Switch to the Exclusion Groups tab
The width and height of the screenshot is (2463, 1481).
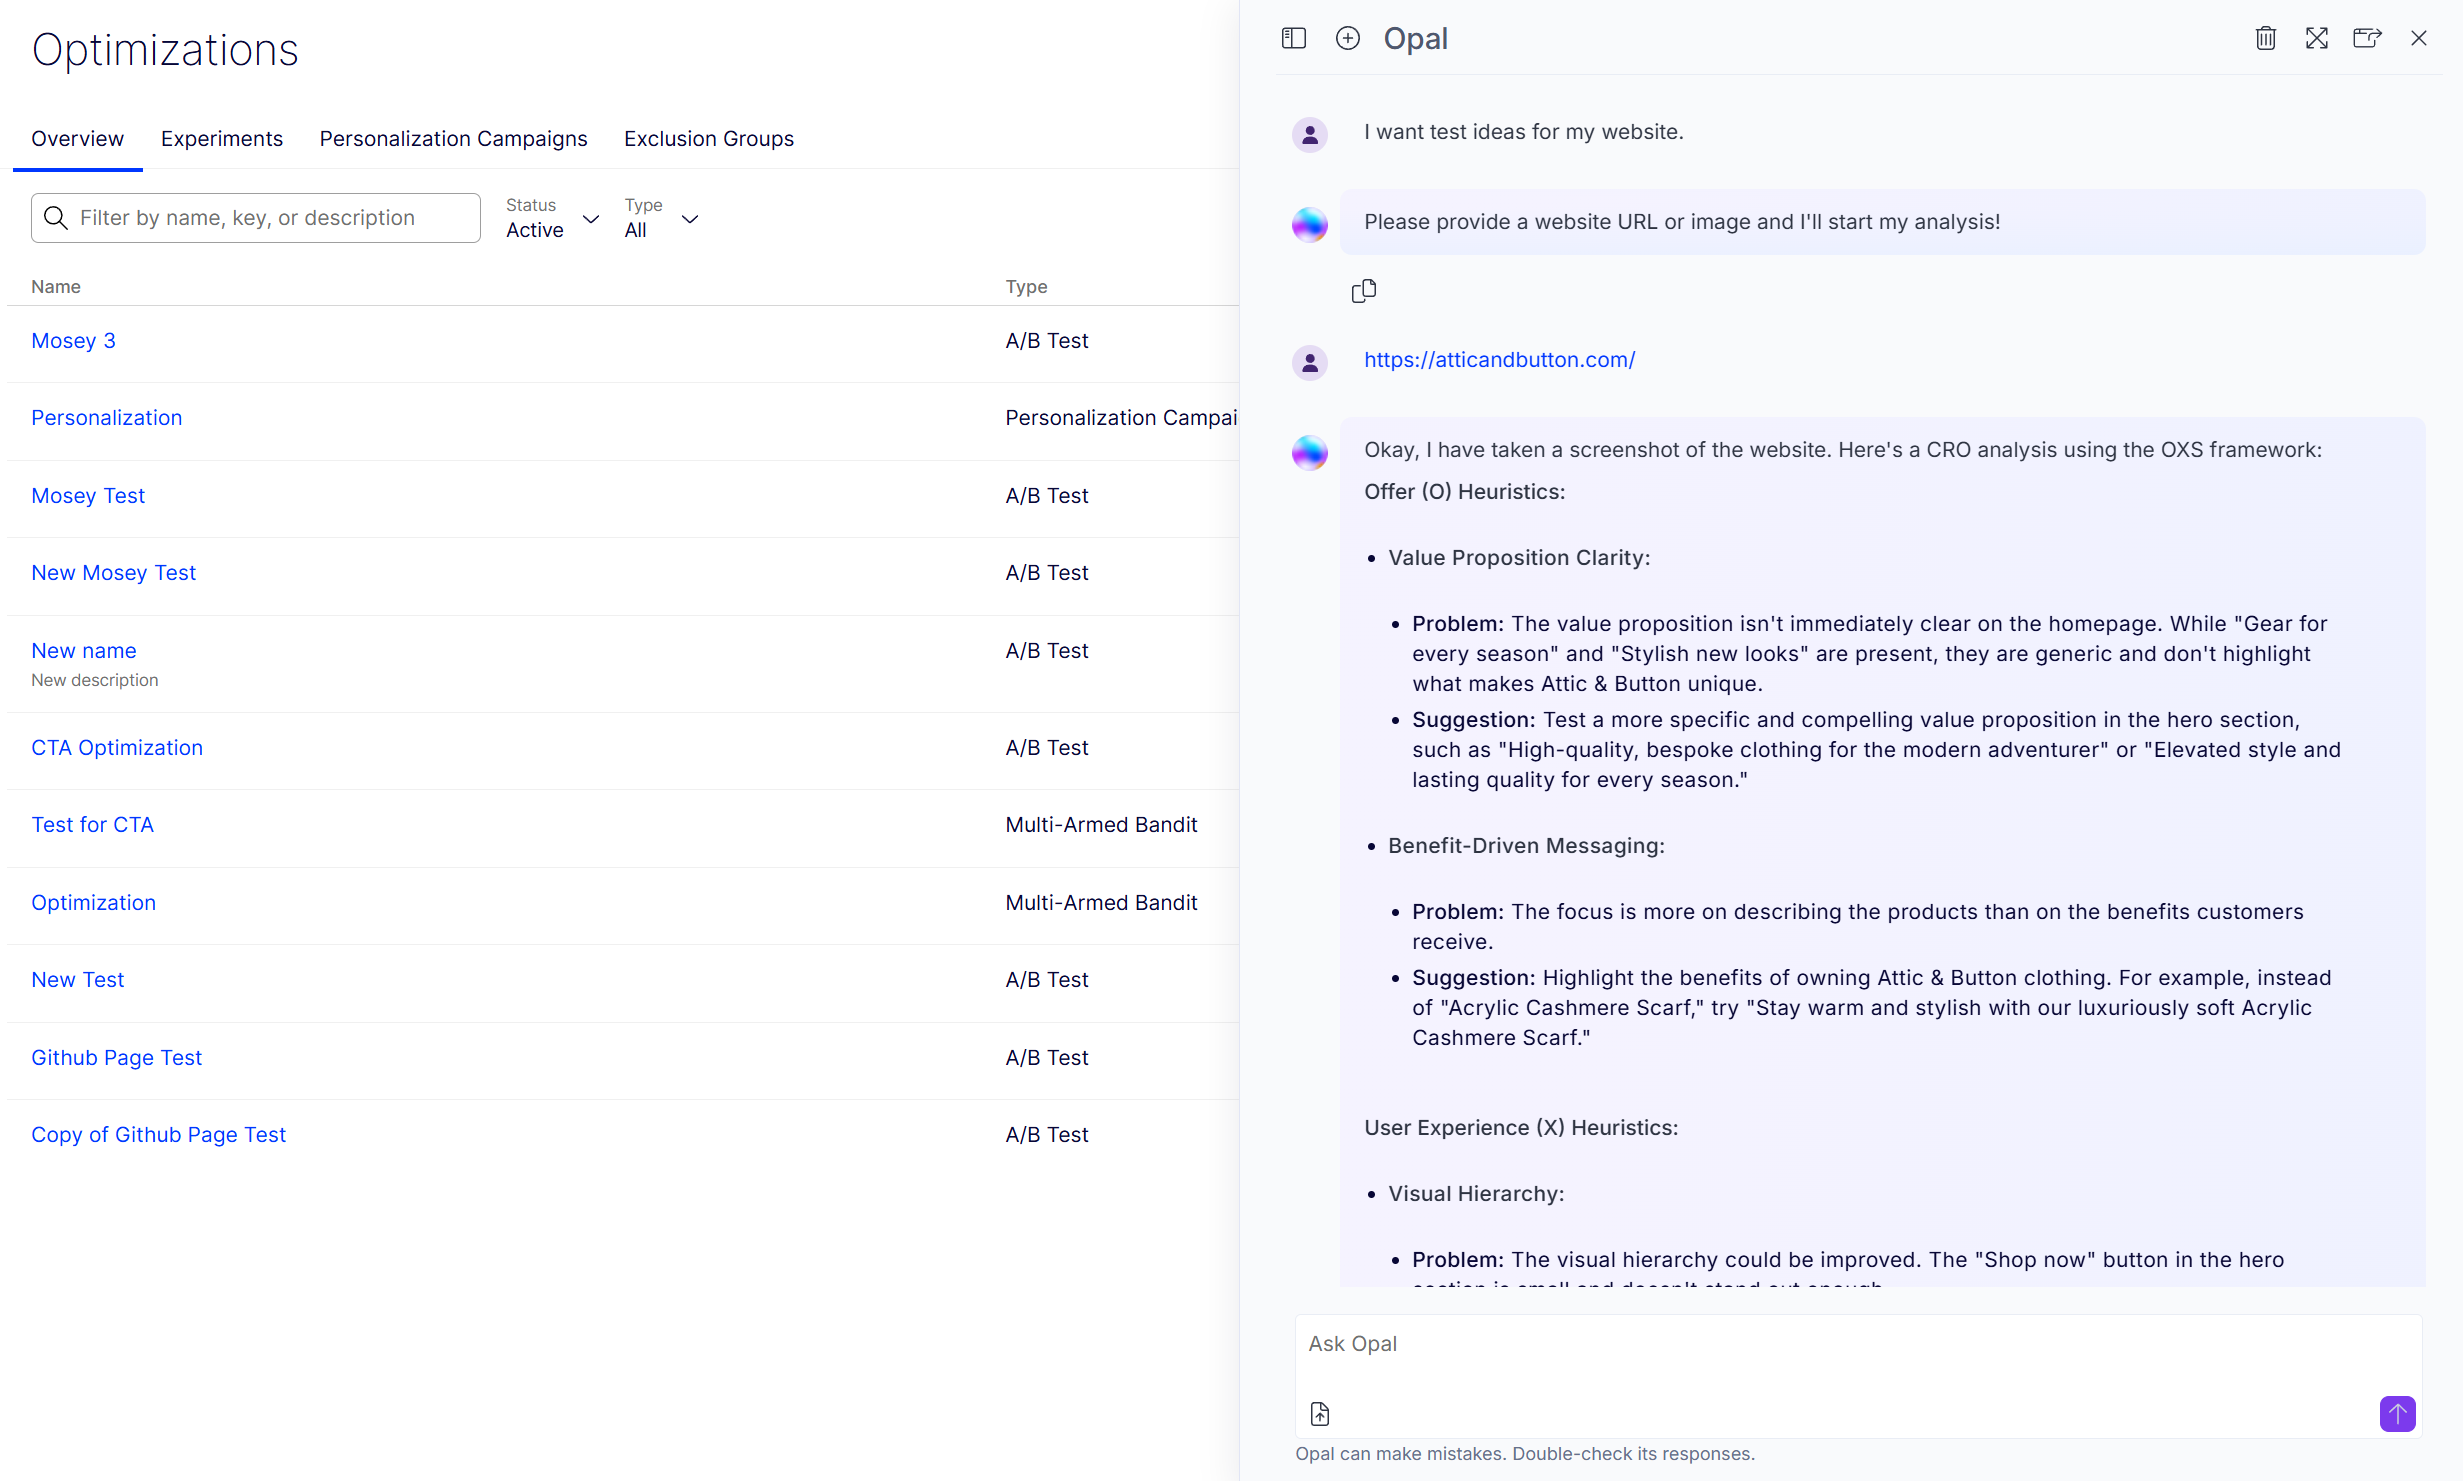tap(708, 138)
